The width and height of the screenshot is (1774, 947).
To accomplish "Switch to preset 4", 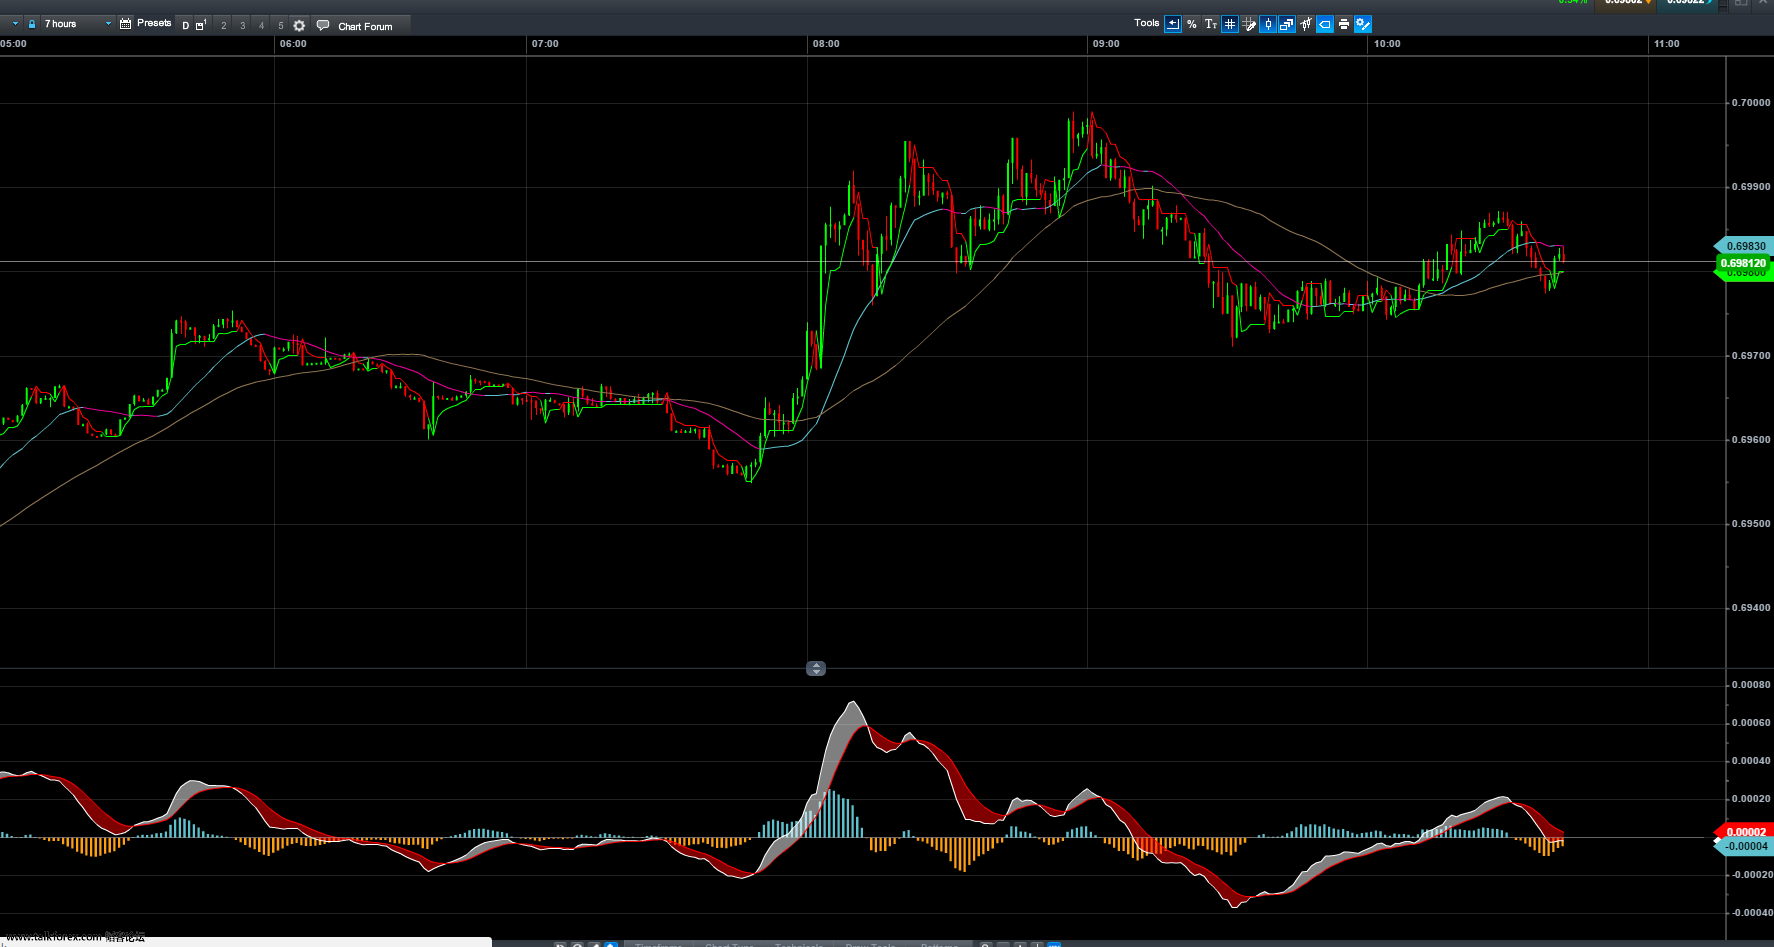I will 261,26.
